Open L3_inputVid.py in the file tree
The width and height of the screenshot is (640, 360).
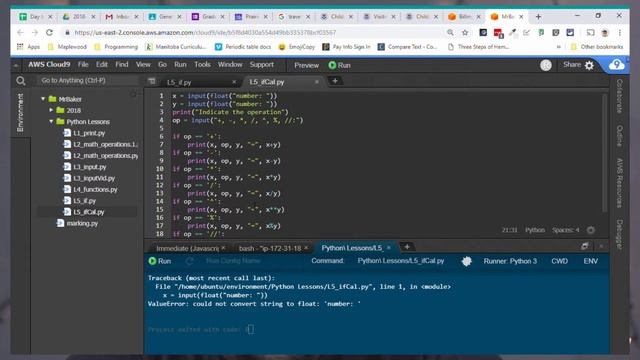tap(94, 178)
